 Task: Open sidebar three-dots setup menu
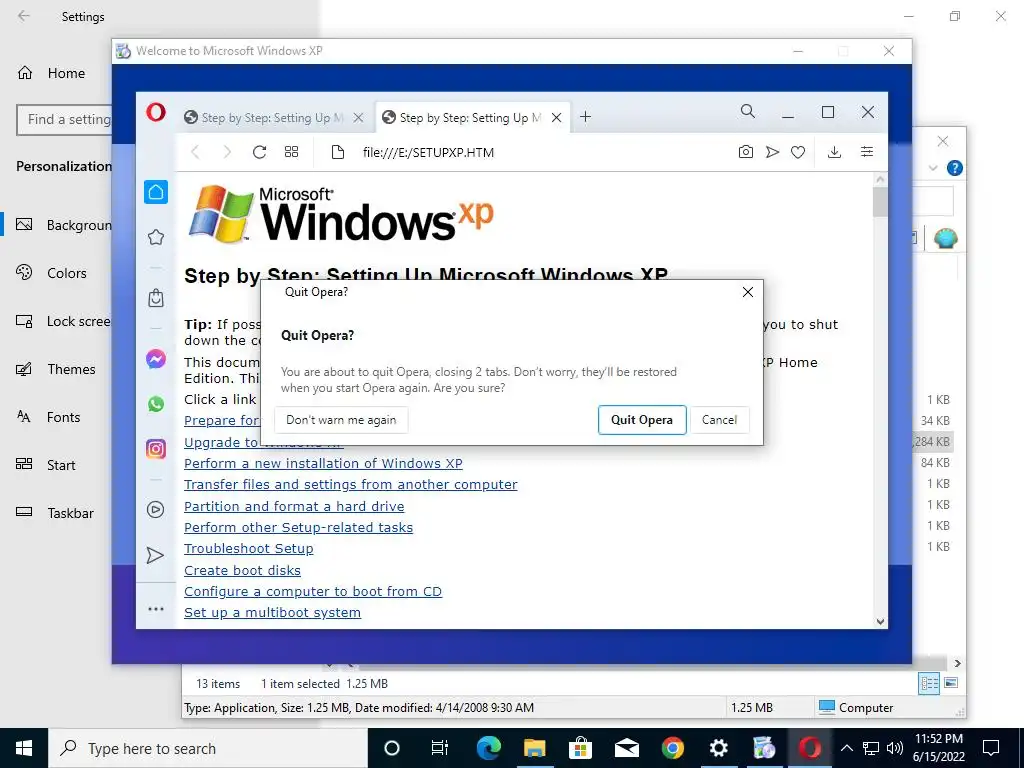click(155, 609)
